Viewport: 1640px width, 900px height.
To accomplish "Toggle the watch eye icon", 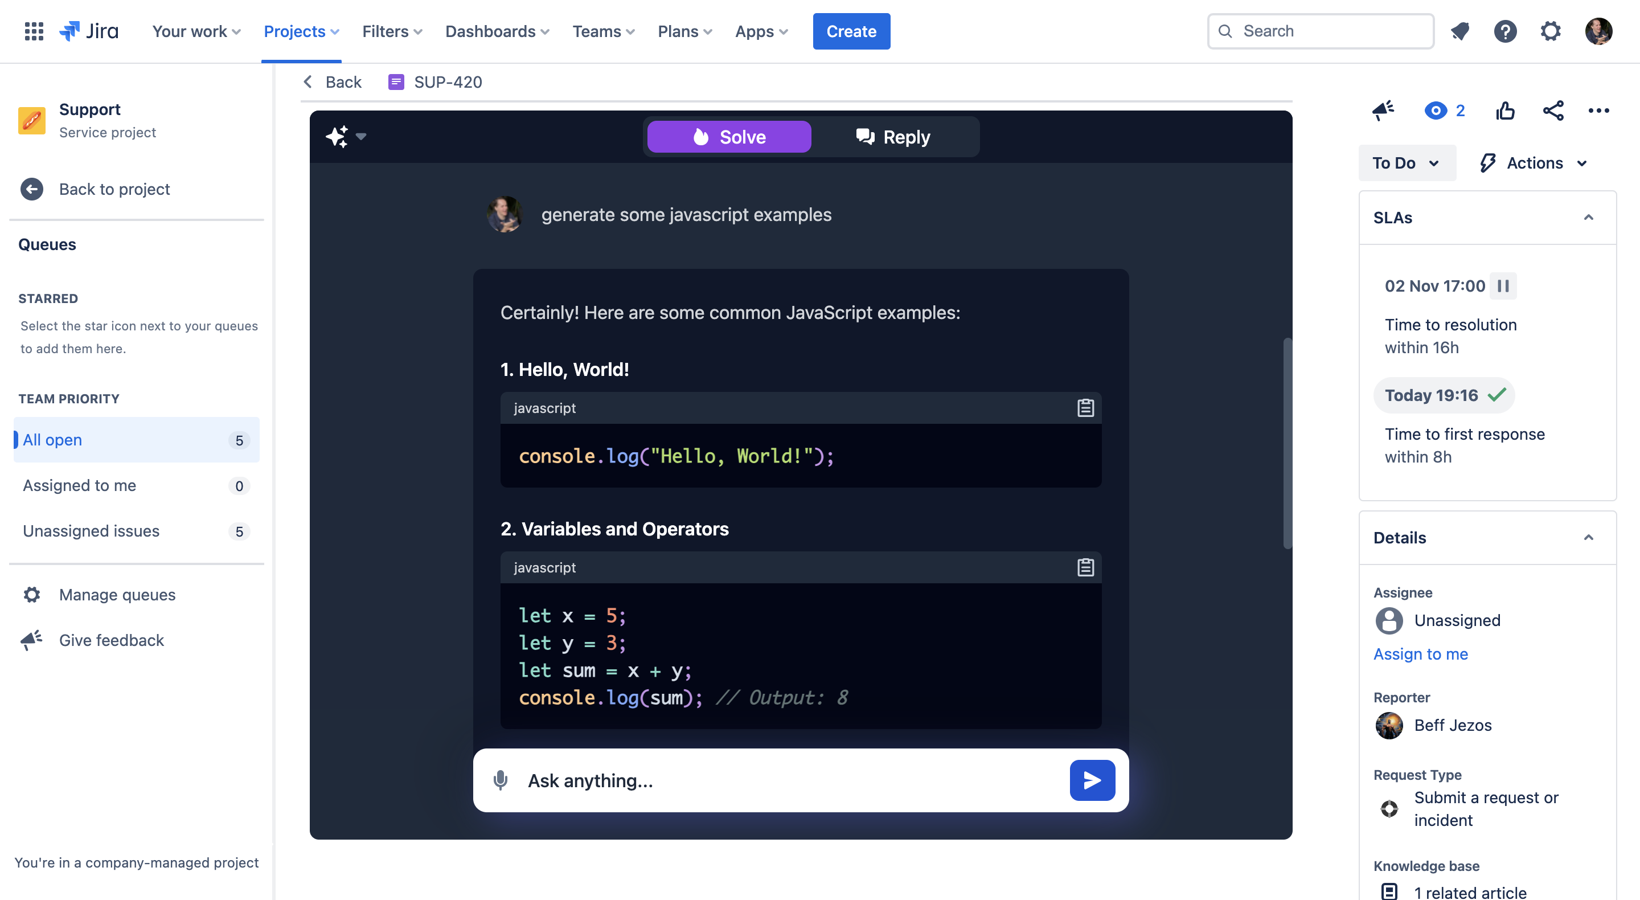I will click(x=1435, y=110).
